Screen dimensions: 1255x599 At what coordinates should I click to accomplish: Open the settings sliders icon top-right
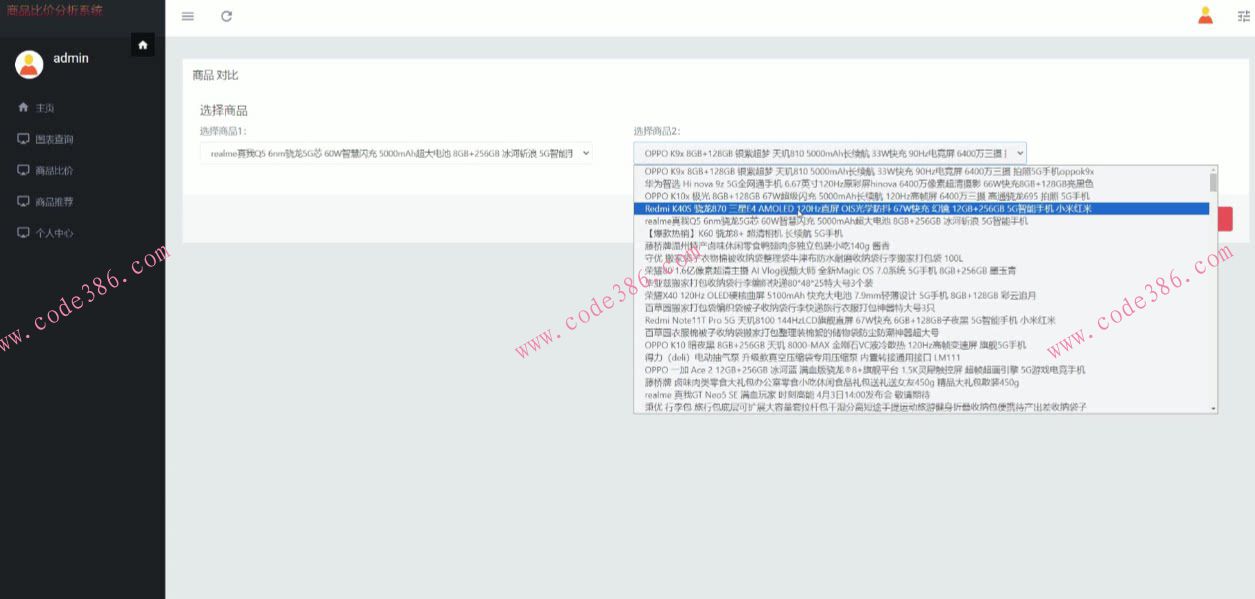click(x=1243, y=16)
